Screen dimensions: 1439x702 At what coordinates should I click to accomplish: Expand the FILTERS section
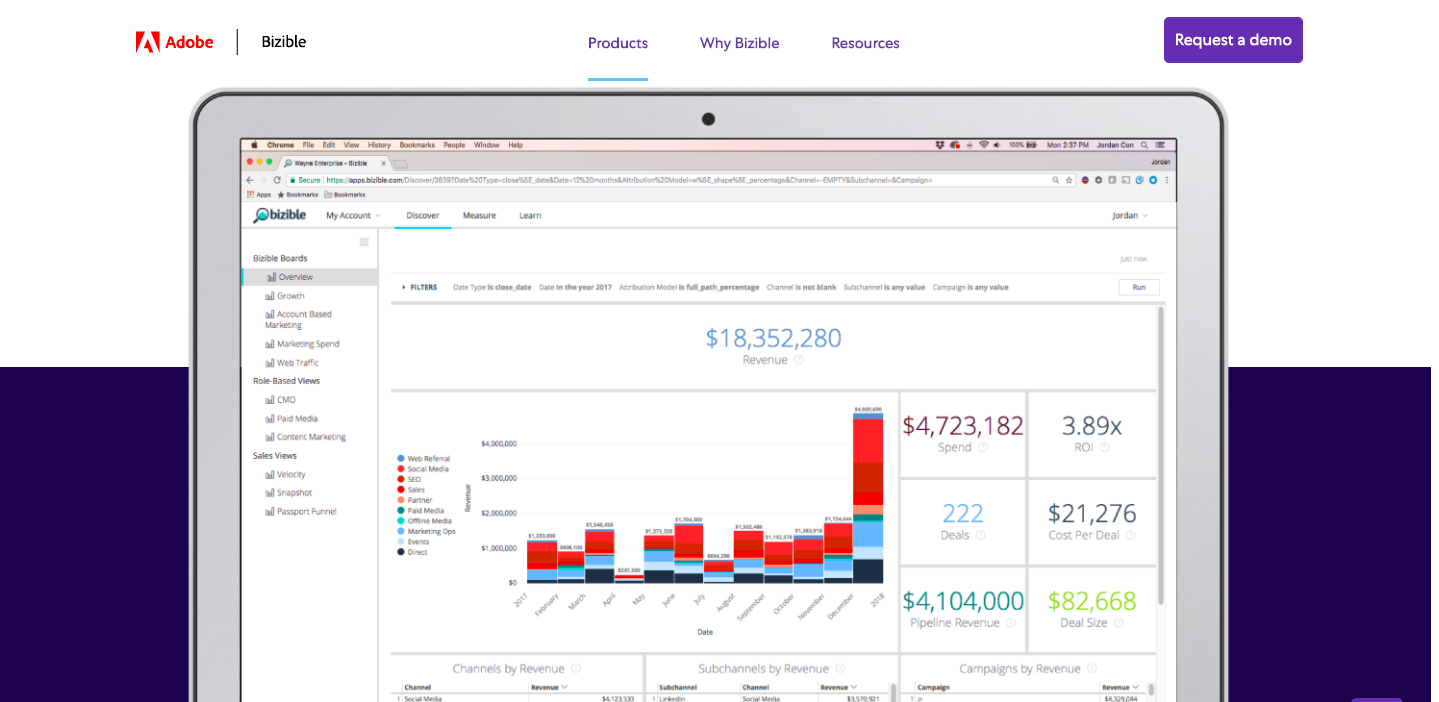(x=420, y=288)
